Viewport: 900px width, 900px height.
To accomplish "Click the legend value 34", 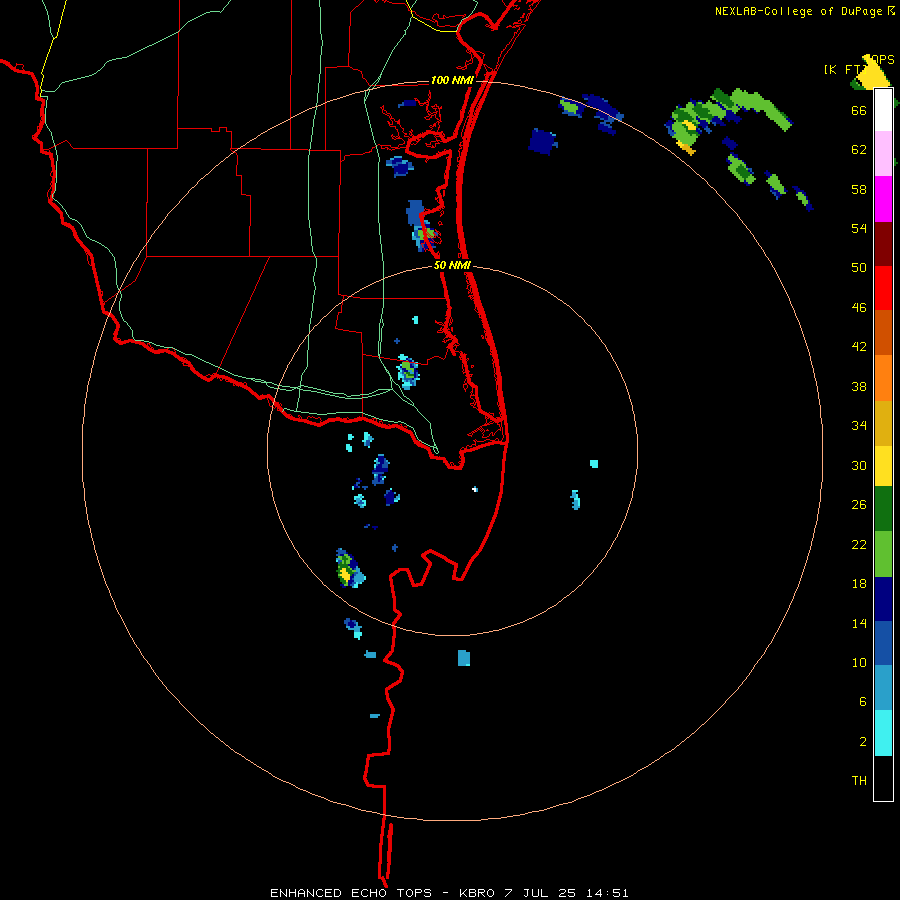I will (x=859, y=426).
